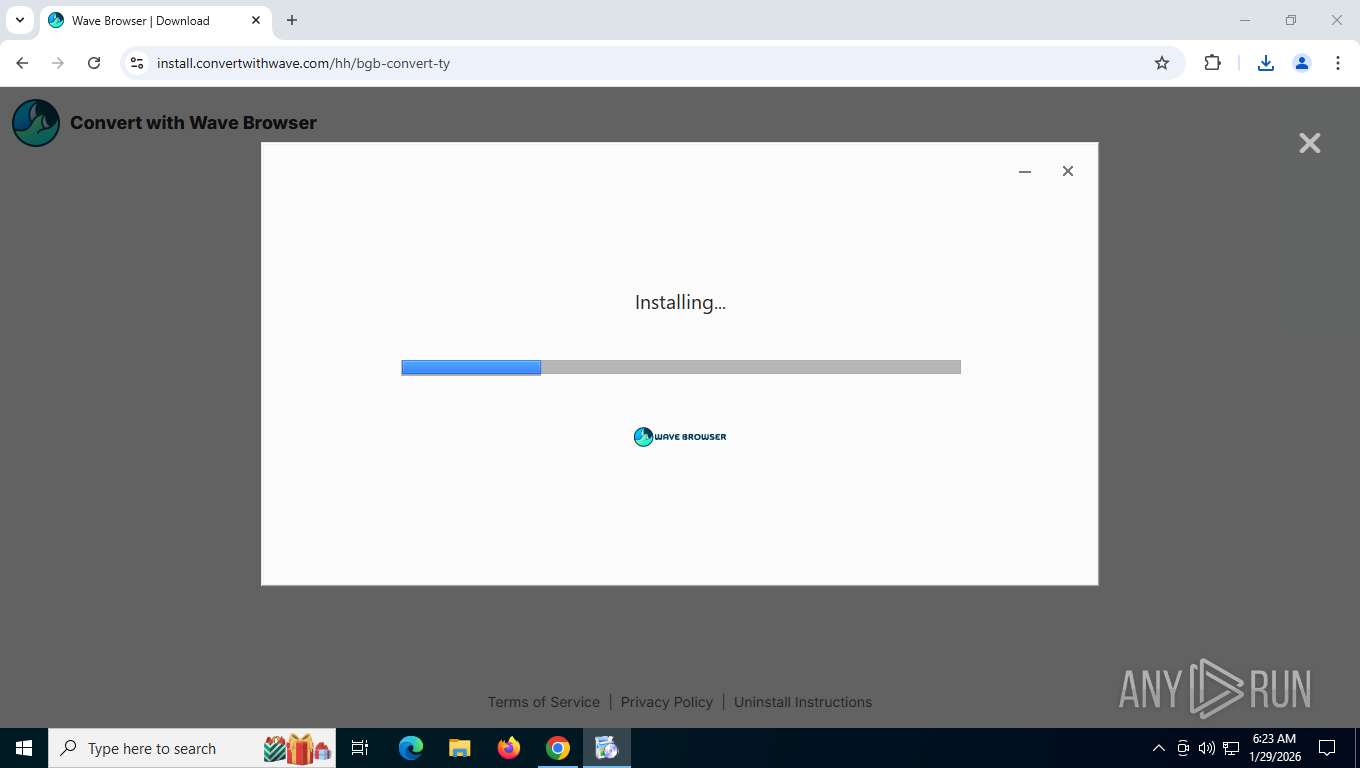Click the Chrome back arrow

tap(22, 63)
